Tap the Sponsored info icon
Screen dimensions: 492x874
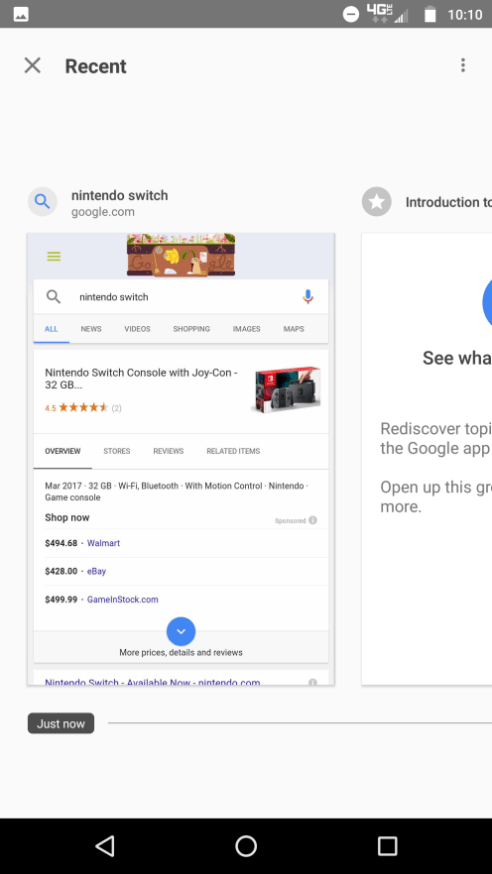(x=313, y=520)
